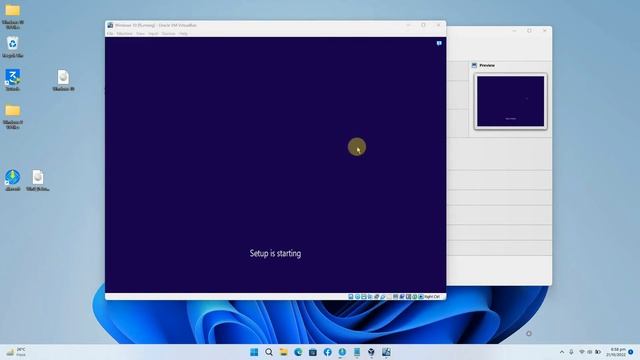Open the Machine menu in the VM window
This screenshot has height=360, width=640.
click(124, 33)
